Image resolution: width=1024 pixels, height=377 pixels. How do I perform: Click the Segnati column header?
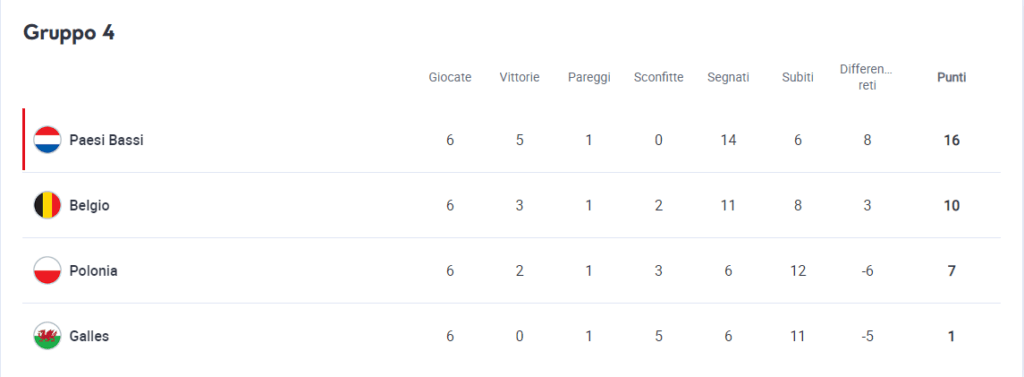(x=728, y=77)
